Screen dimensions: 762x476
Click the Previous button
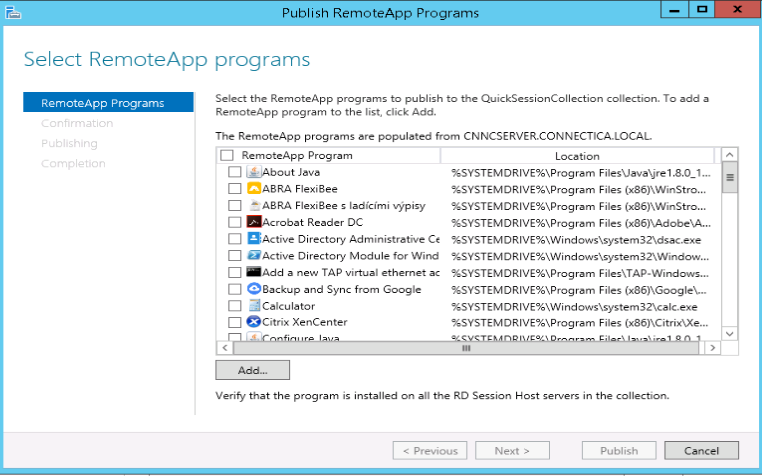pyautogui.click(x=430, y=451)
